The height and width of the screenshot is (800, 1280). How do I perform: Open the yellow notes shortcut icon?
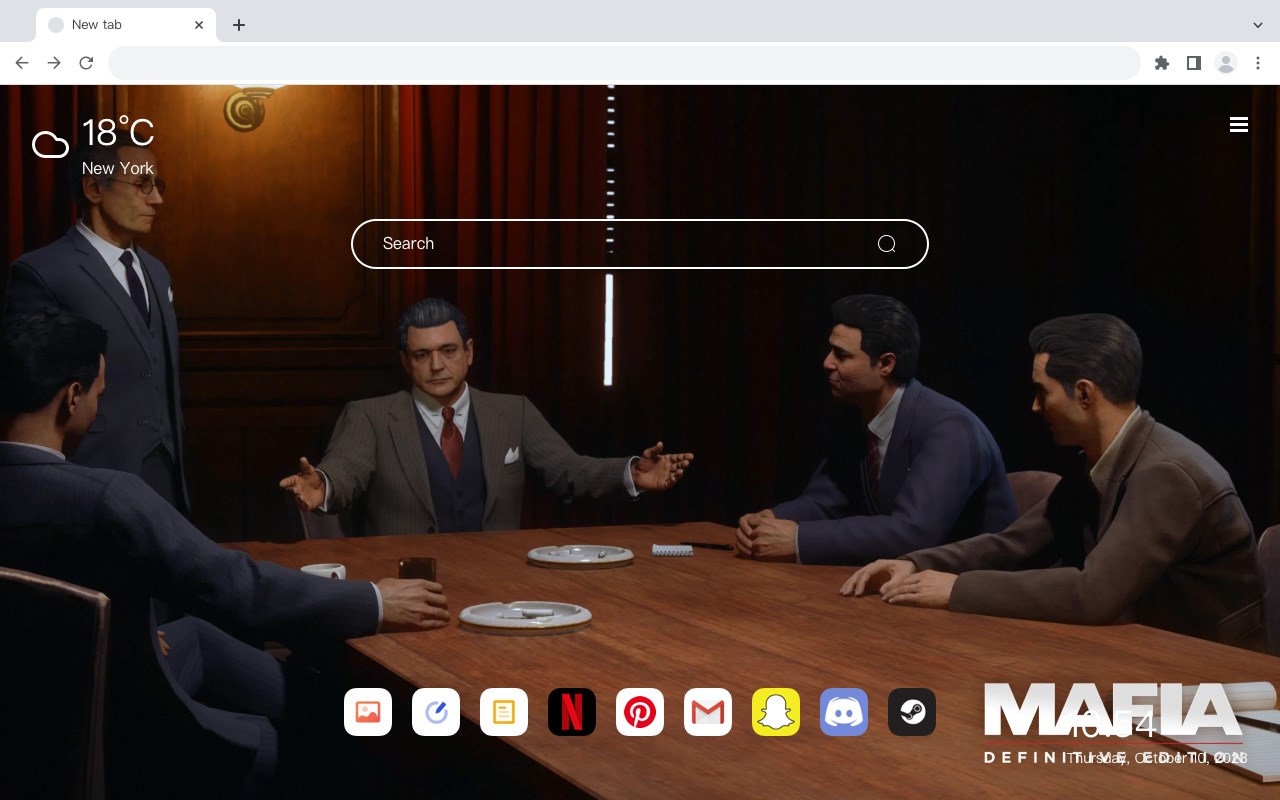coord(504,712)
